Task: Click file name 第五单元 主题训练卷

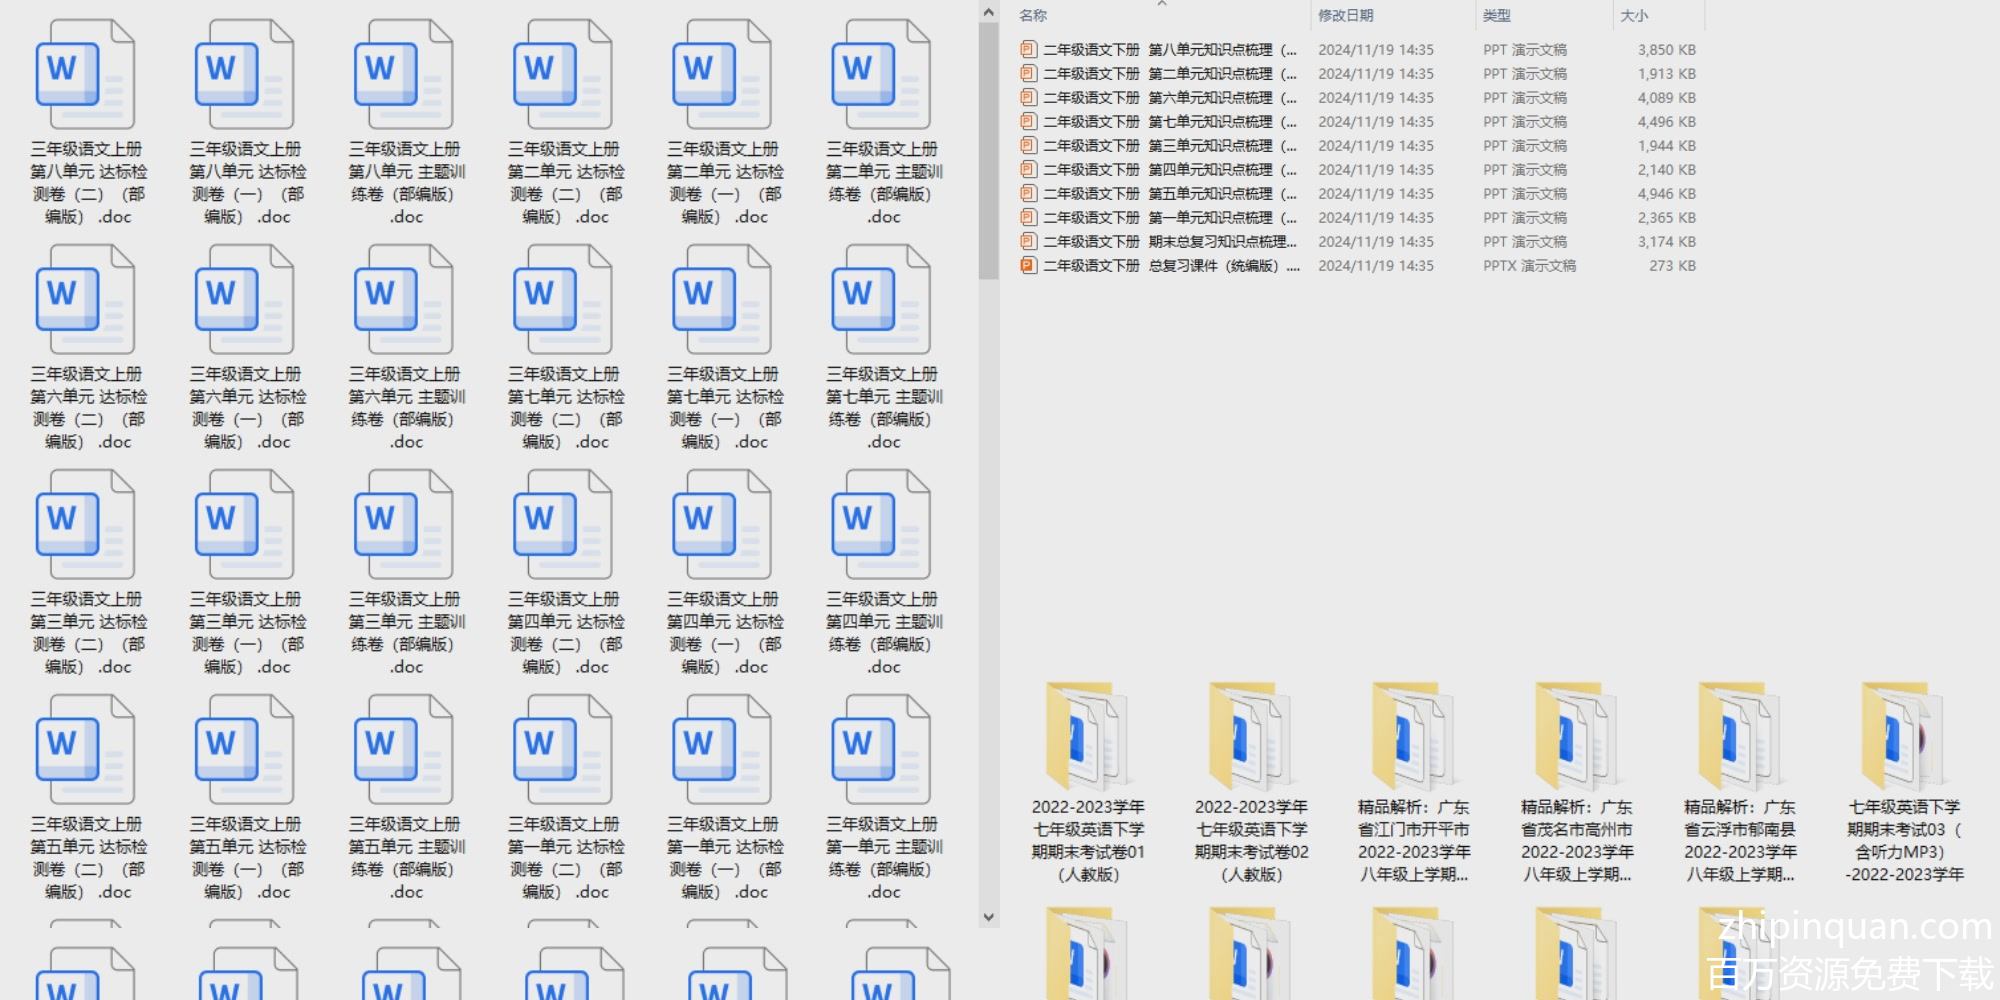Action: (x=406, y=857)
